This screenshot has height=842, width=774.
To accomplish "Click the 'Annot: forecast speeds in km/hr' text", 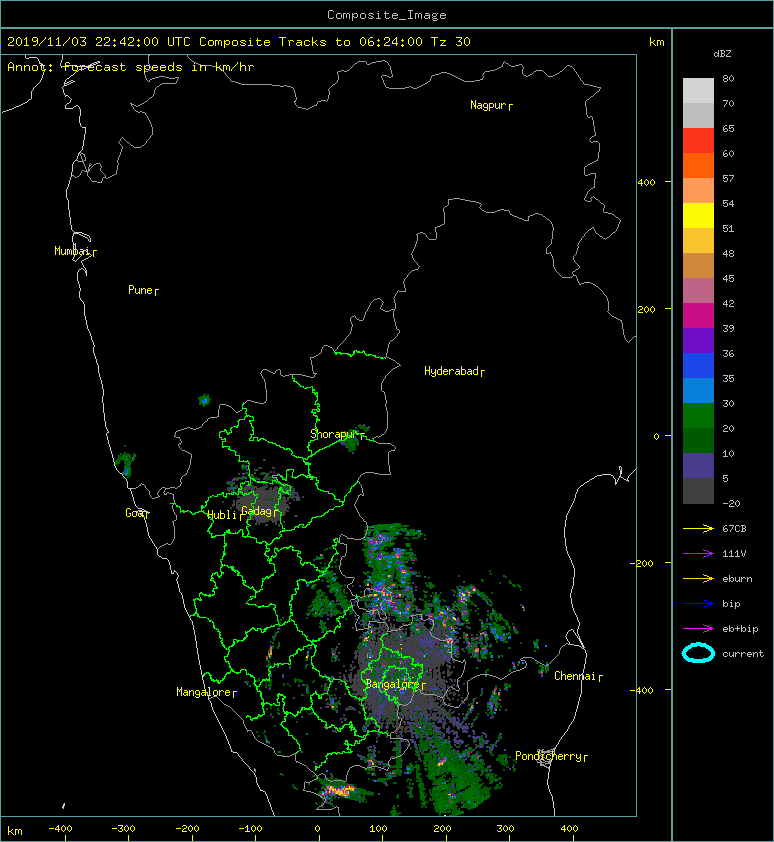I will [131, 67].
